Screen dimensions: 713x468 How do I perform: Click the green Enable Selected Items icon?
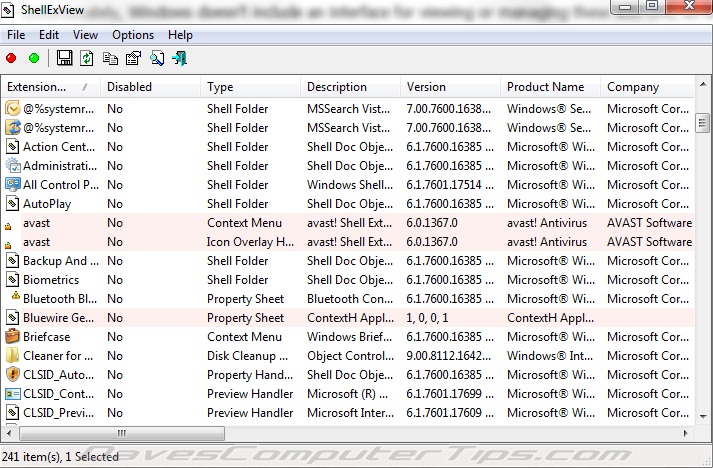pyautogui.click(x=34, y=58)
